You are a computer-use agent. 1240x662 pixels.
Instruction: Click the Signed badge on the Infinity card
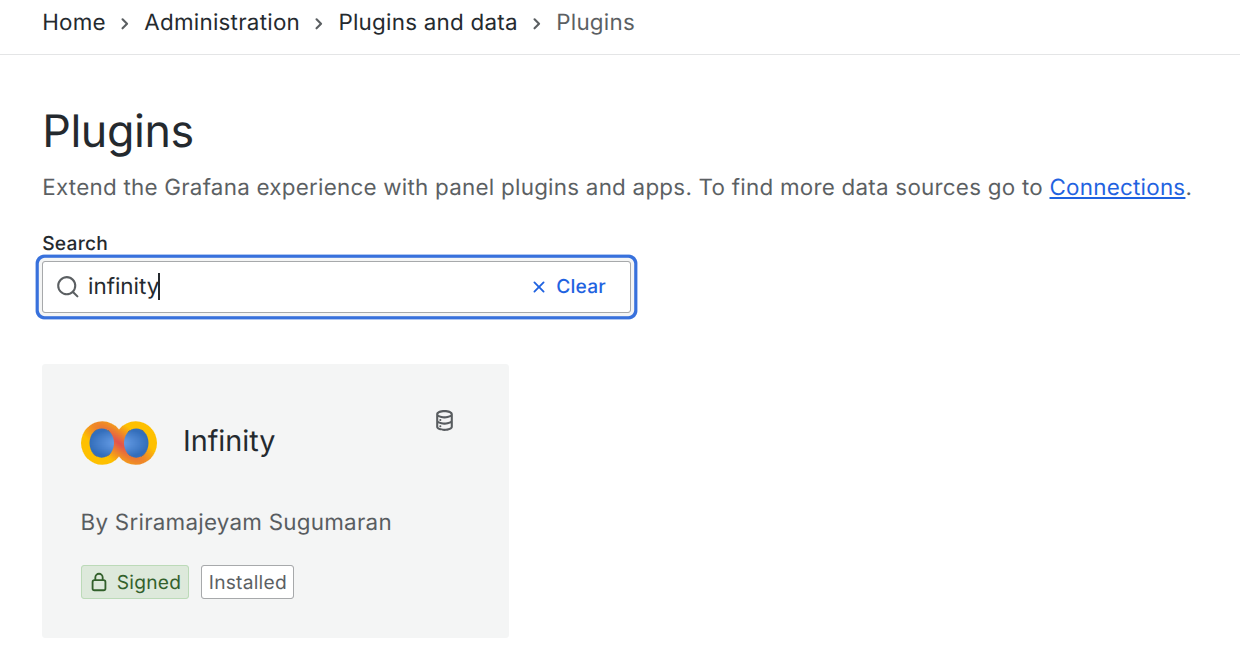pyautogui.click(x=135, y=582)
